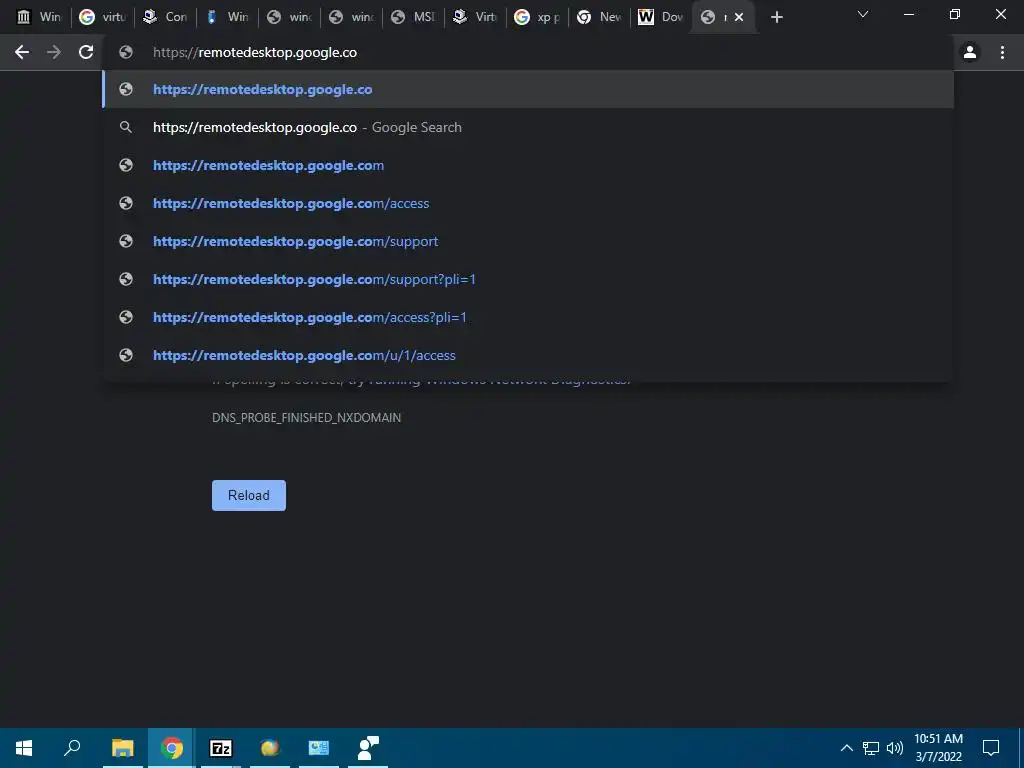Expand the tab search chevron
Screen dimensions: 1024x768
point(863,14)
